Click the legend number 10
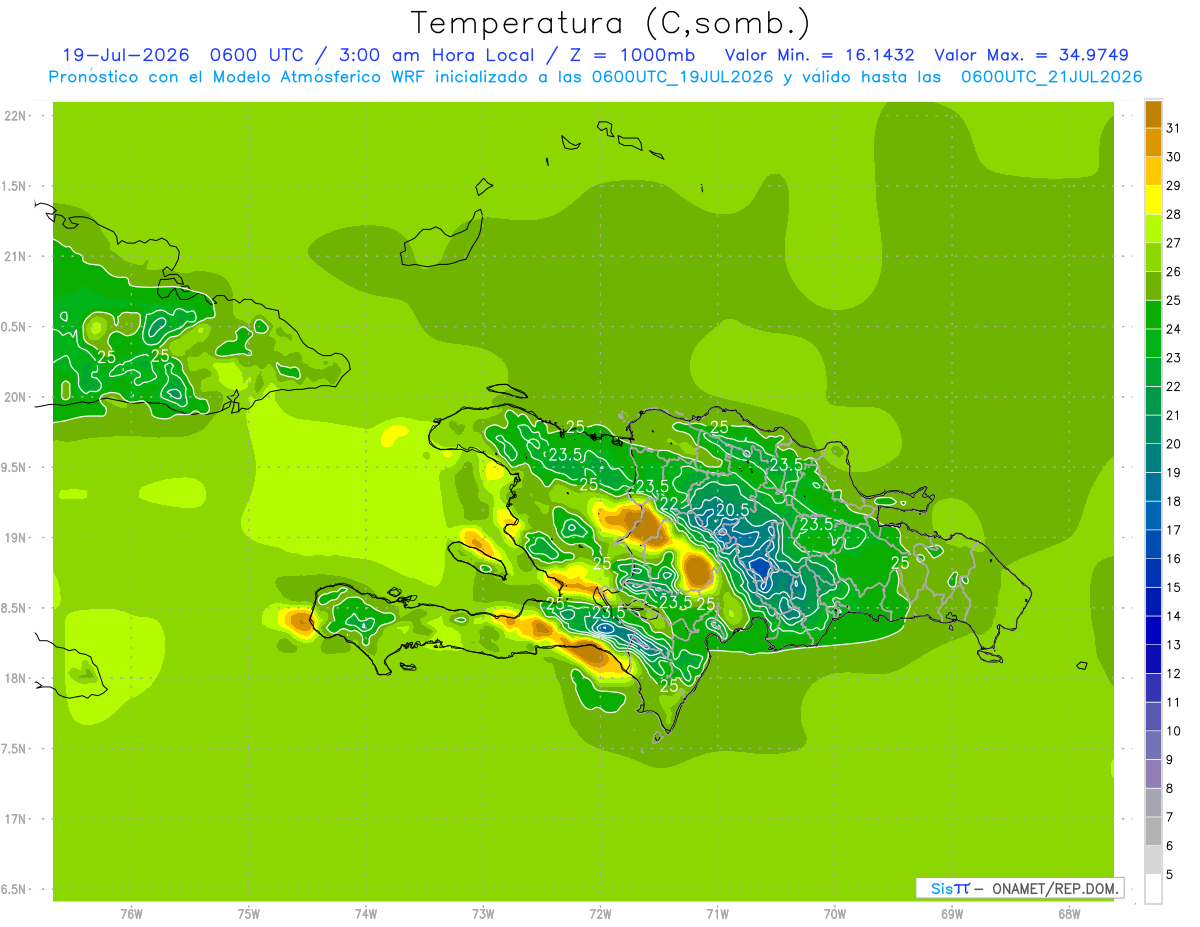This screenshot has height=927, width=1200. [1173, 731]
